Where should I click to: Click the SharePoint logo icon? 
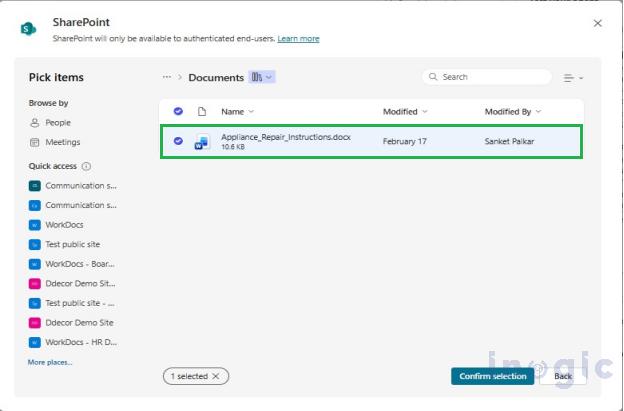click(x=28, y=29)
